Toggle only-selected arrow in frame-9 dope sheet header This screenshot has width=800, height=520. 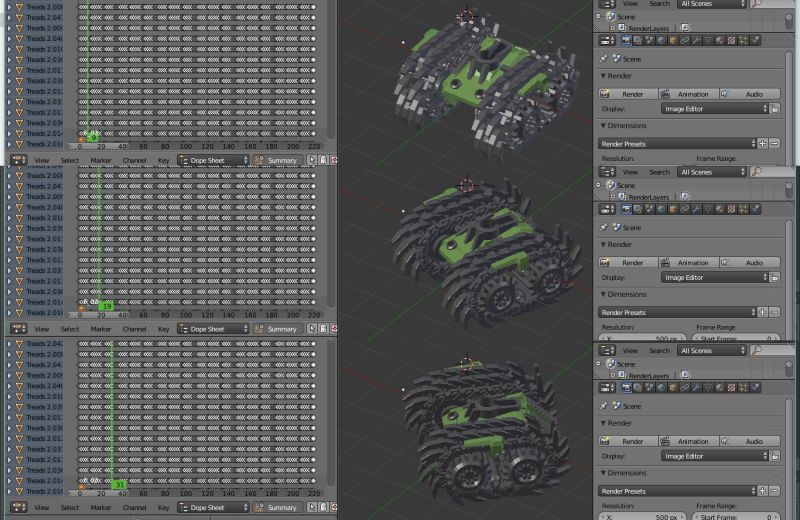[312, 160]
